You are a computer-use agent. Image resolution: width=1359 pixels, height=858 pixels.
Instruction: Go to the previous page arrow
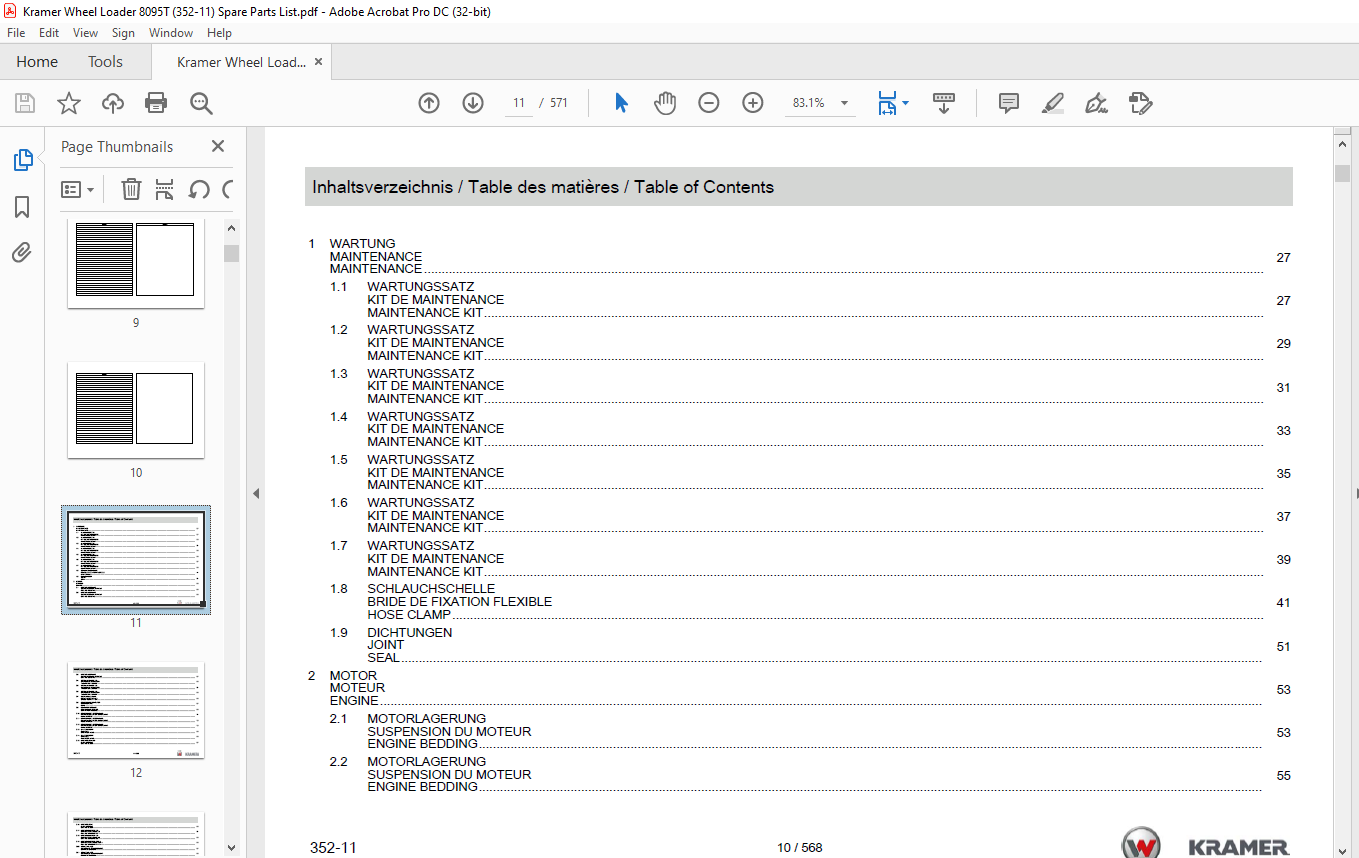pyautogui.click(x=429, y=103)
